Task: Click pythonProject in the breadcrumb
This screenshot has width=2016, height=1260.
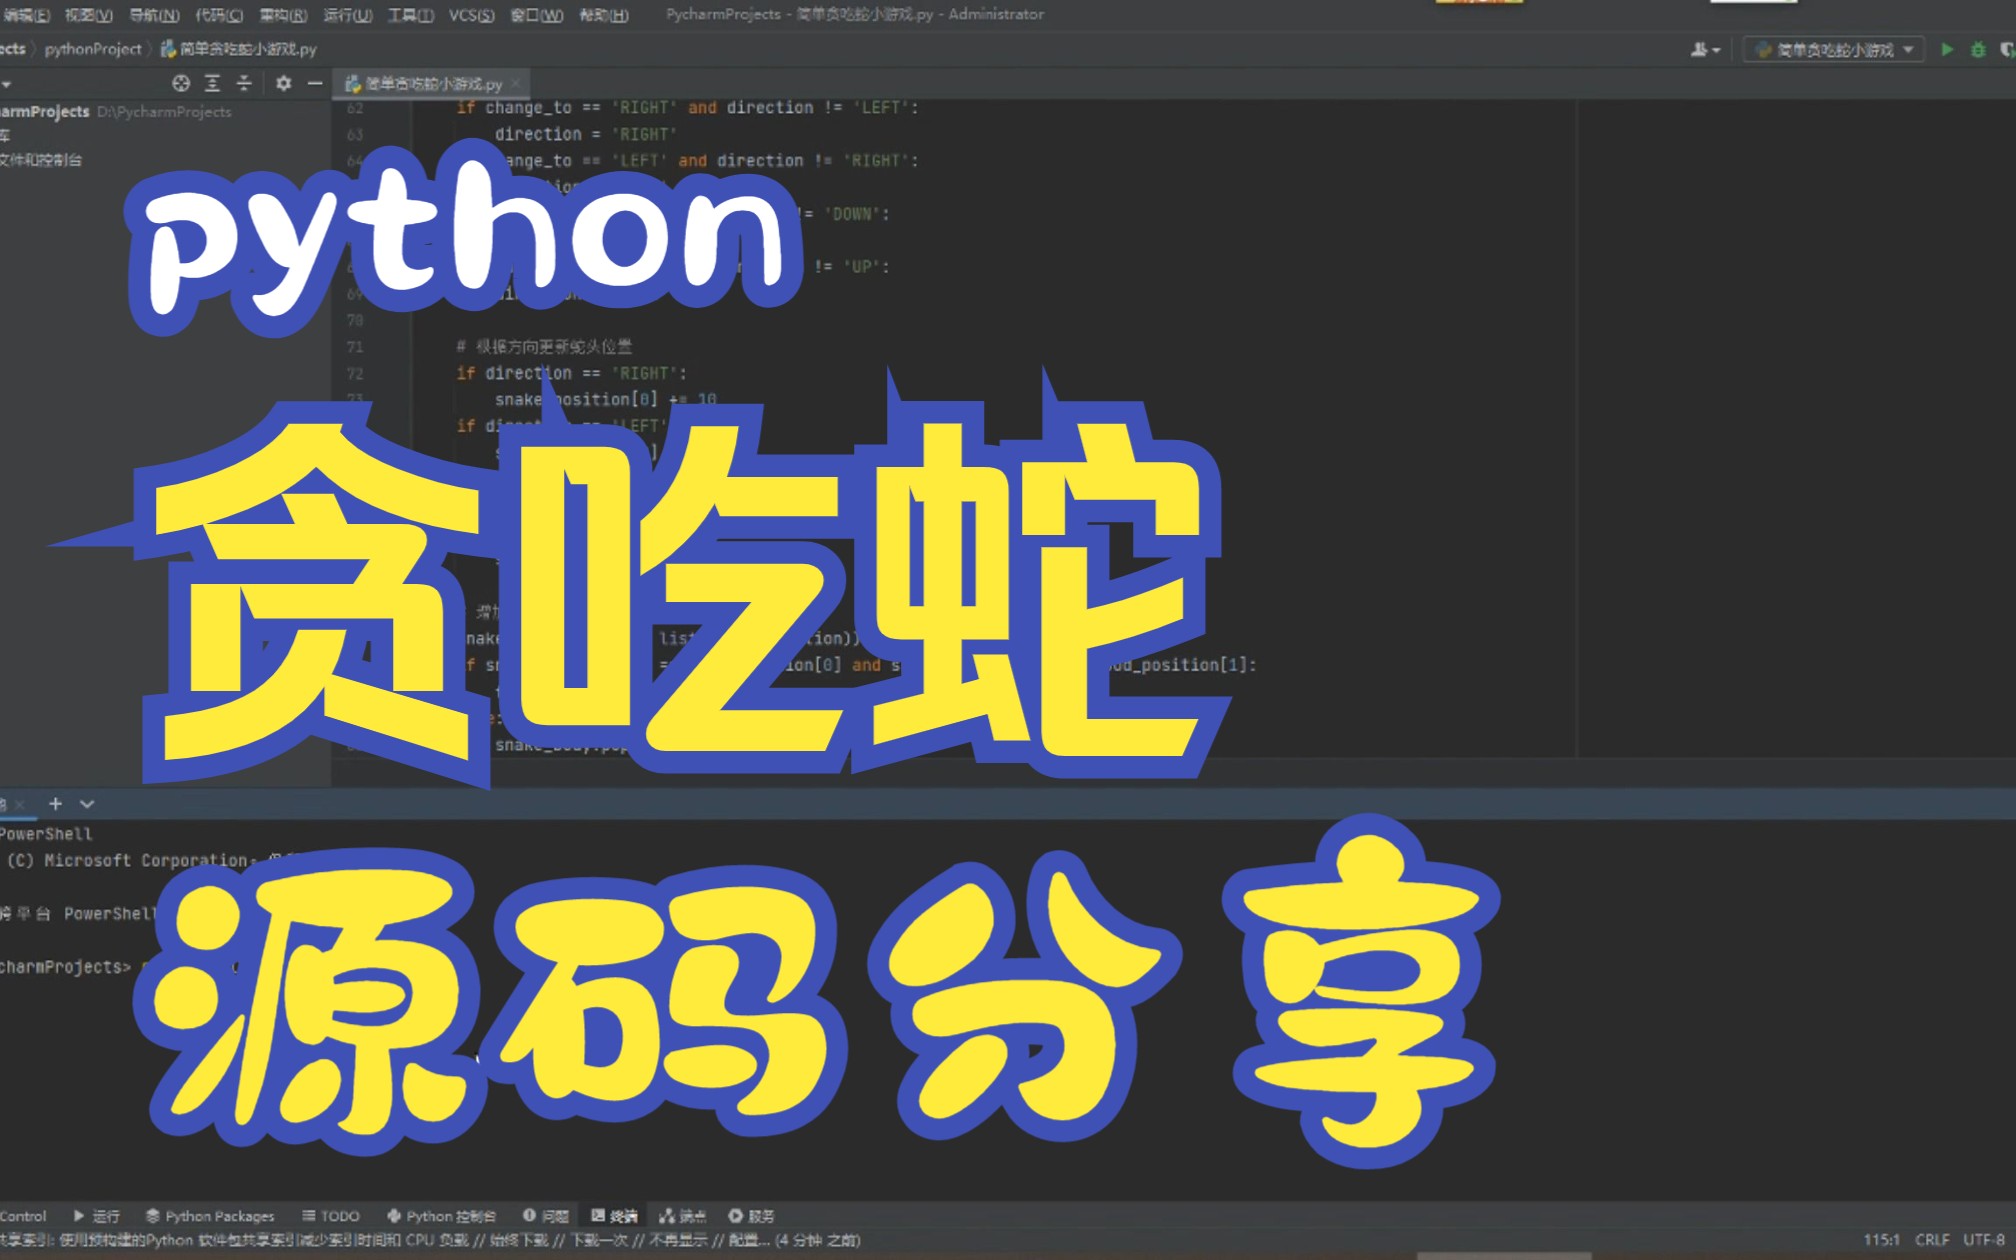Action: [93, 48]
